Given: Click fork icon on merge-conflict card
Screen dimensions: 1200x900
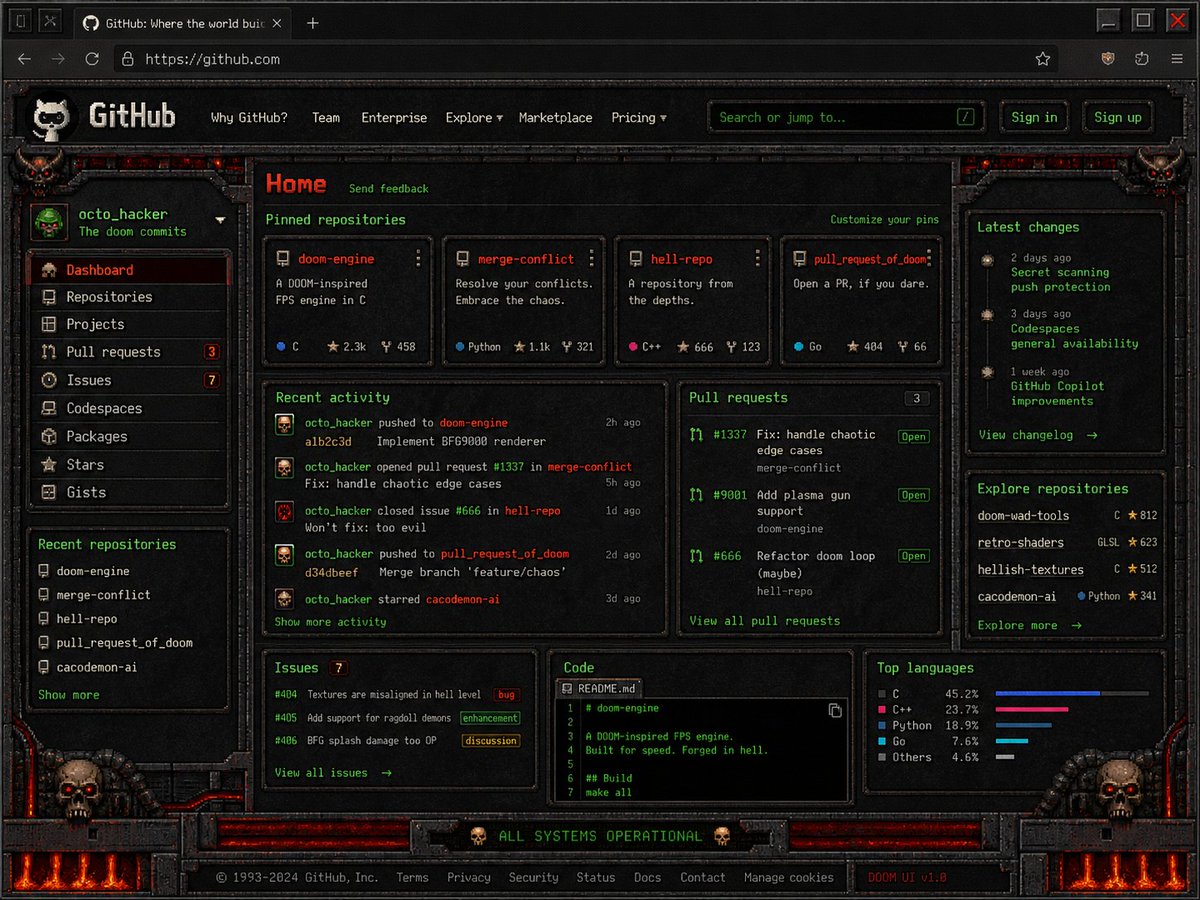Looking at the screenshot, I should (567, 347).
